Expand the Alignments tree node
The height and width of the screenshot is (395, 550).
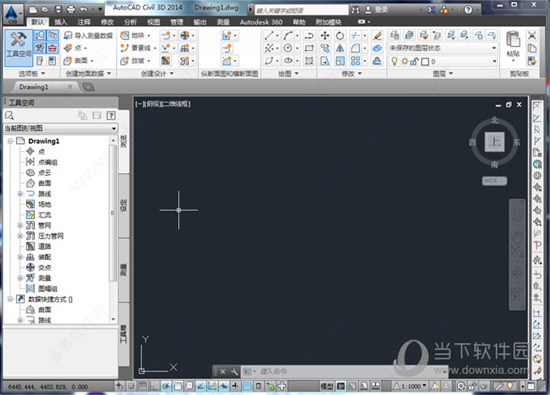pos(20,194)
